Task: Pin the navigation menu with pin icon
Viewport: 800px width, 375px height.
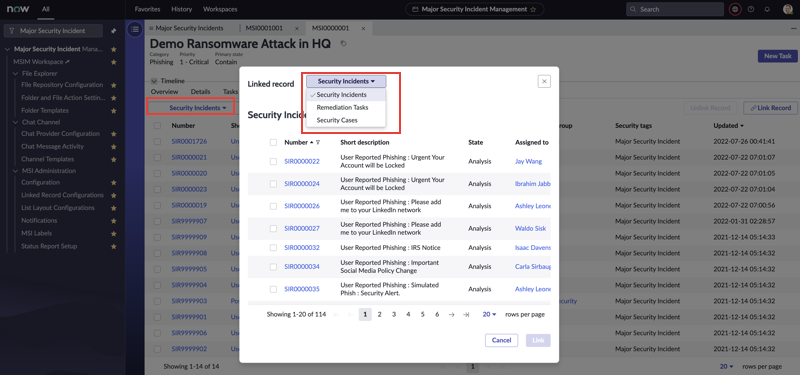Action: tap(113, 31)
